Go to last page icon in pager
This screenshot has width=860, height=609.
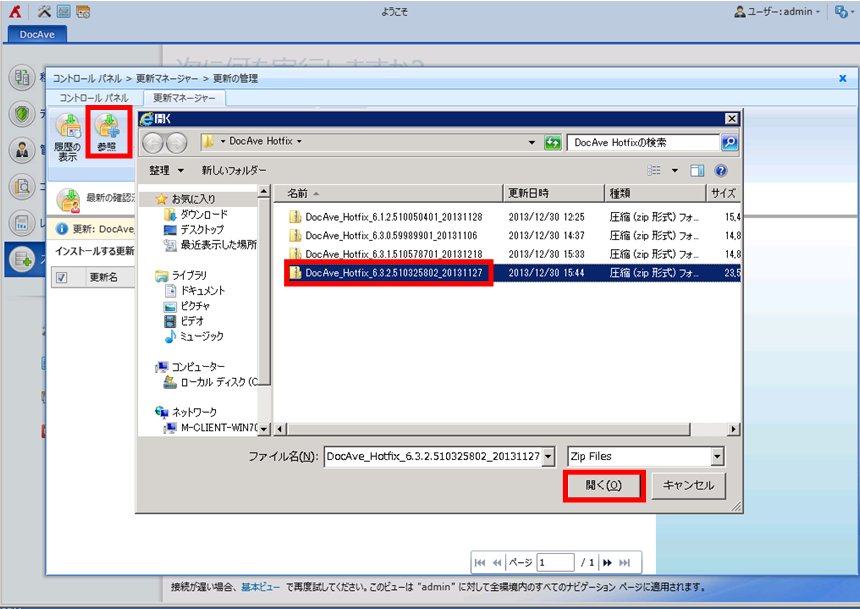[x=625, y=562]
